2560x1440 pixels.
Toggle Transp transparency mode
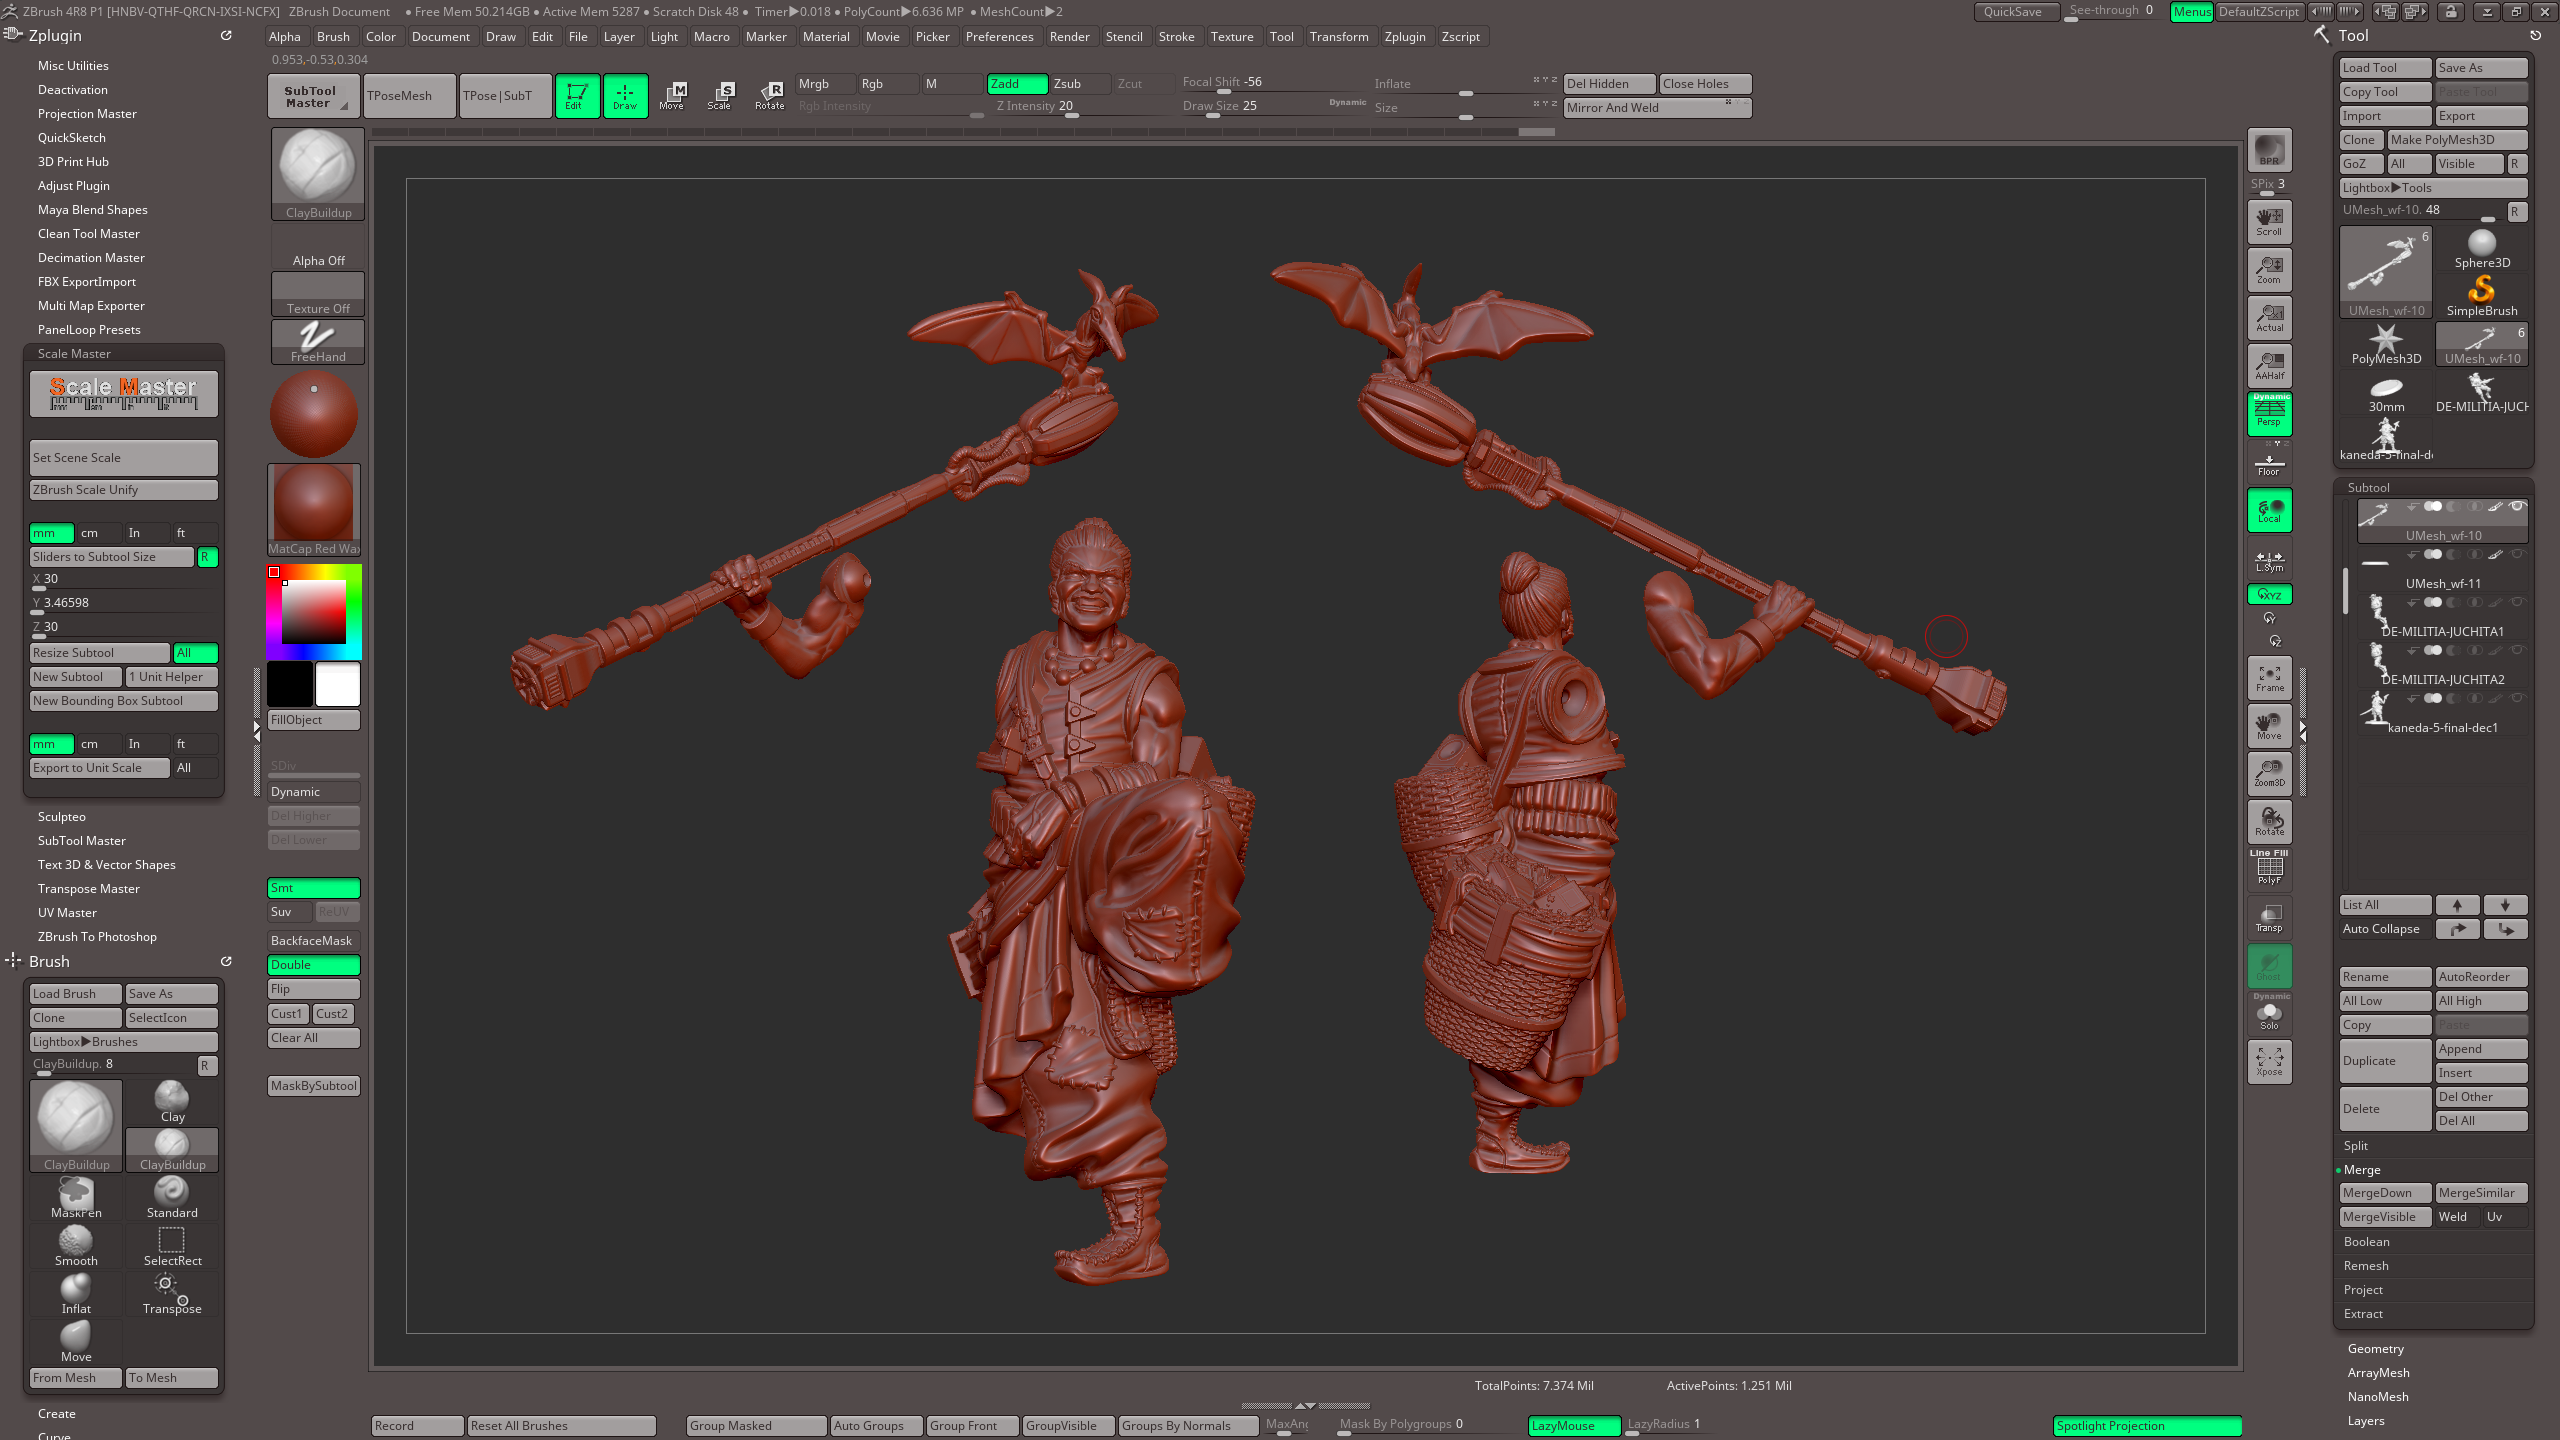click(2269, 917)
